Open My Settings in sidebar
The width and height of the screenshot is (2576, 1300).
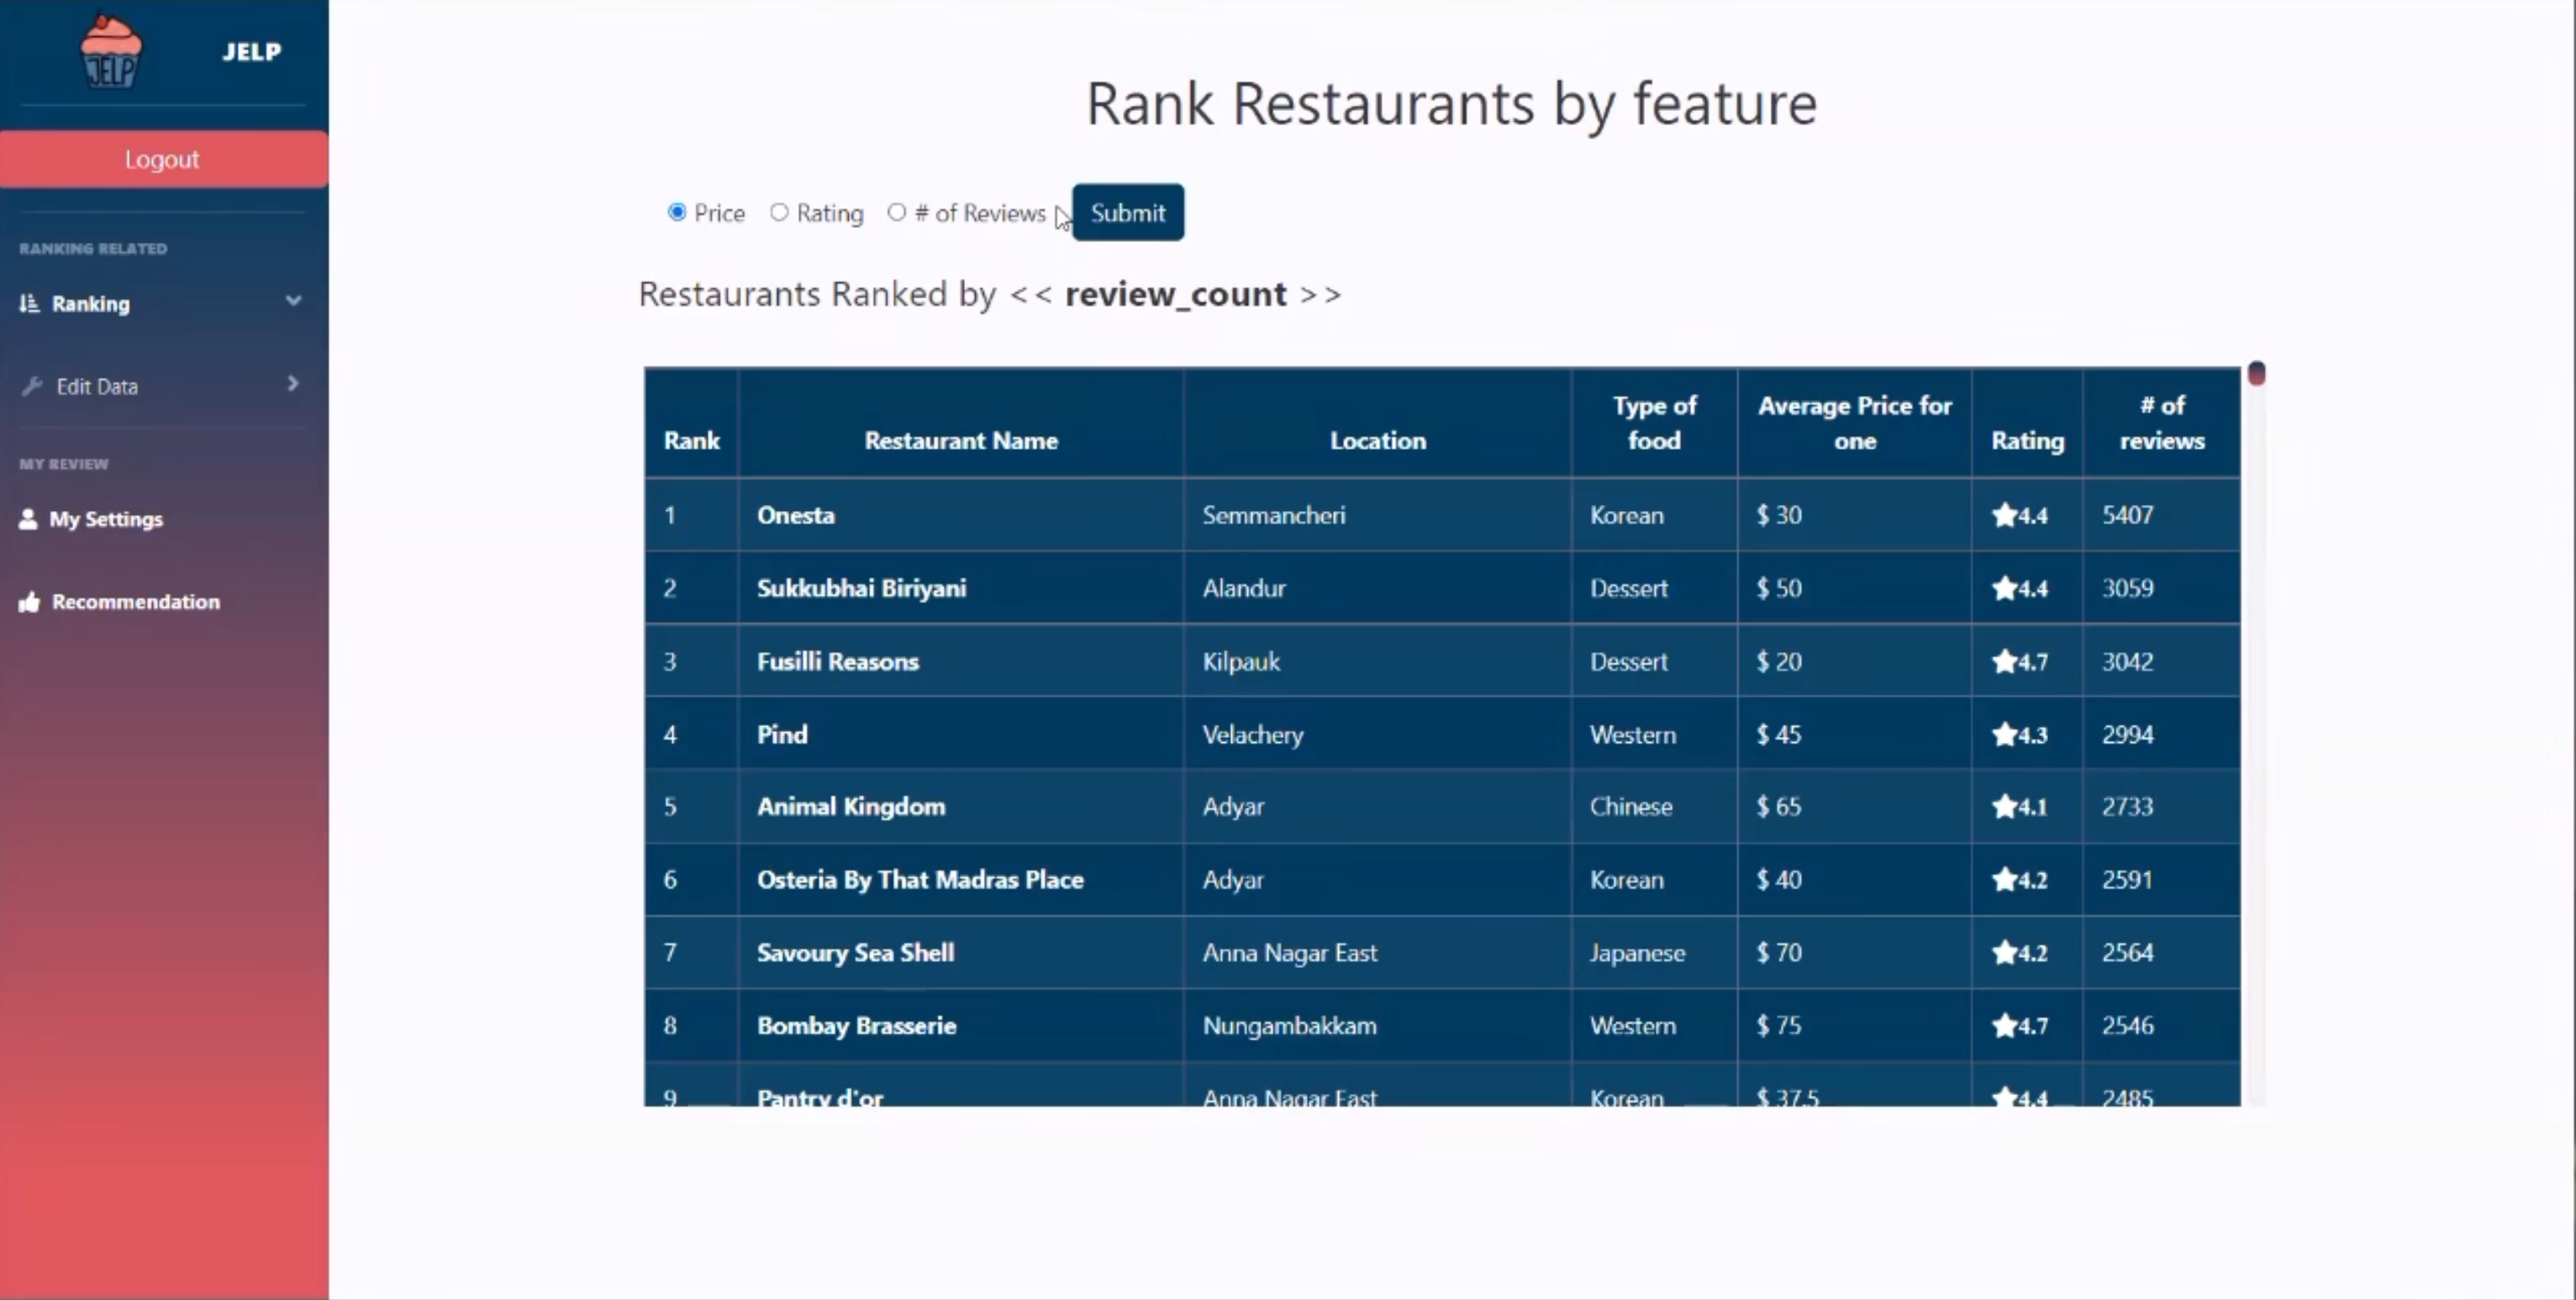[106, 519]
